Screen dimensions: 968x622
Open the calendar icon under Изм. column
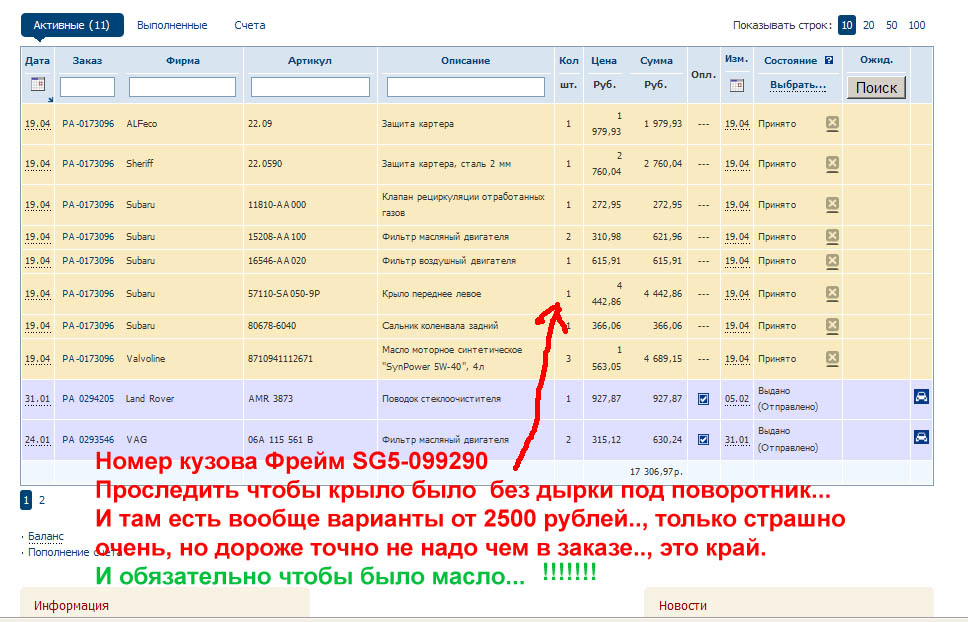pos(737,86)
